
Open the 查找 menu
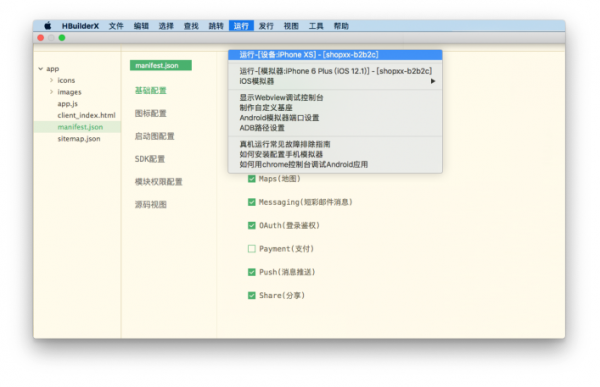191,26
